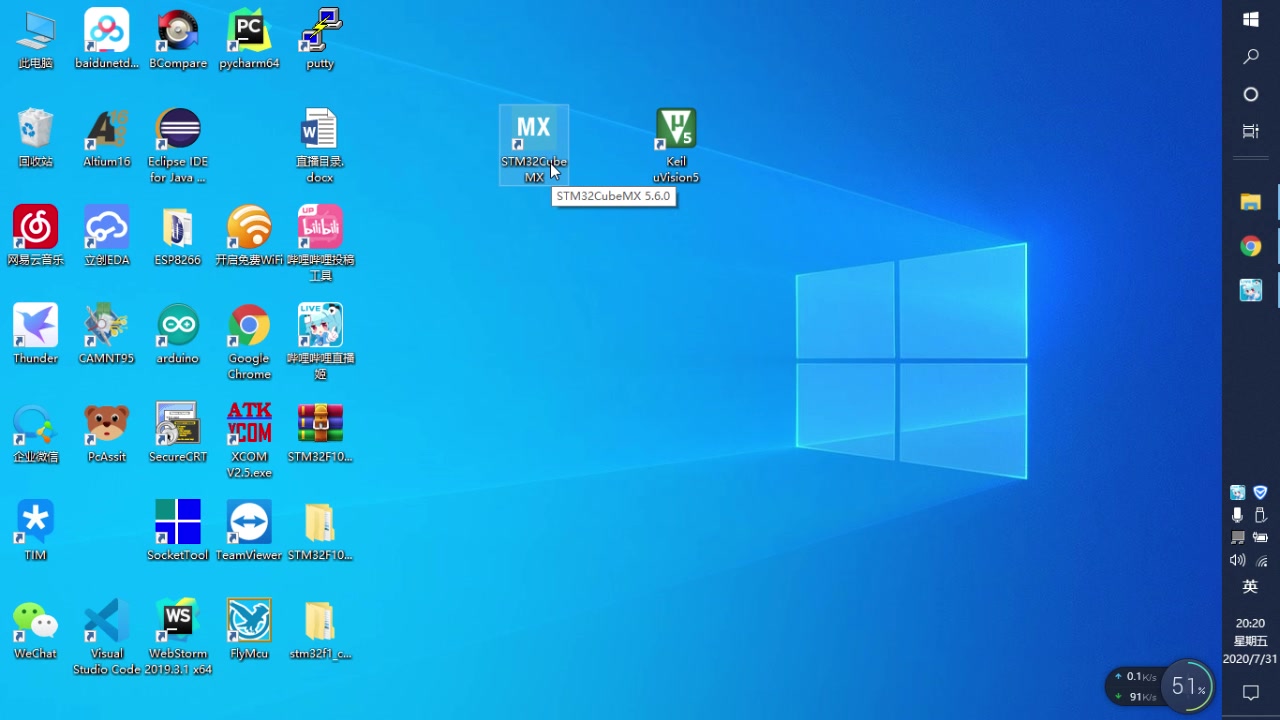
Task: Select the WebStorm 2019.3.1 x64 shortcut
Action: click(178, 637)
